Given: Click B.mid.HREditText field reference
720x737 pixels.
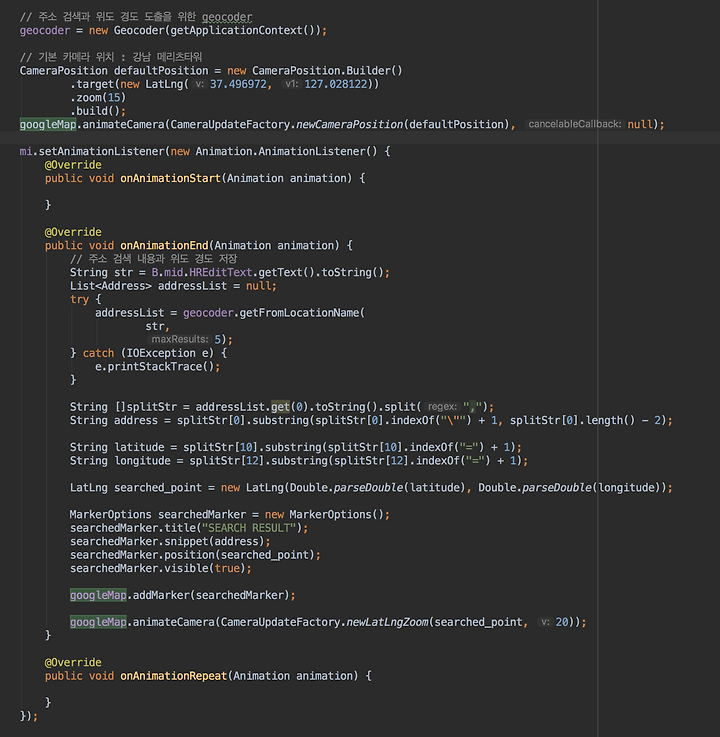Looking at the screenshot, I should (x=202, y=273).
